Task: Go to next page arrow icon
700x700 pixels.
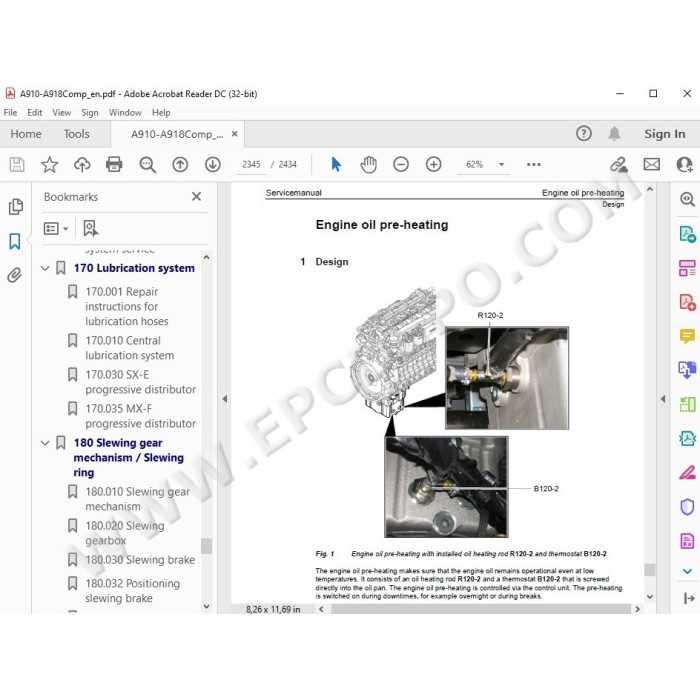Action: tap(212, 165)
